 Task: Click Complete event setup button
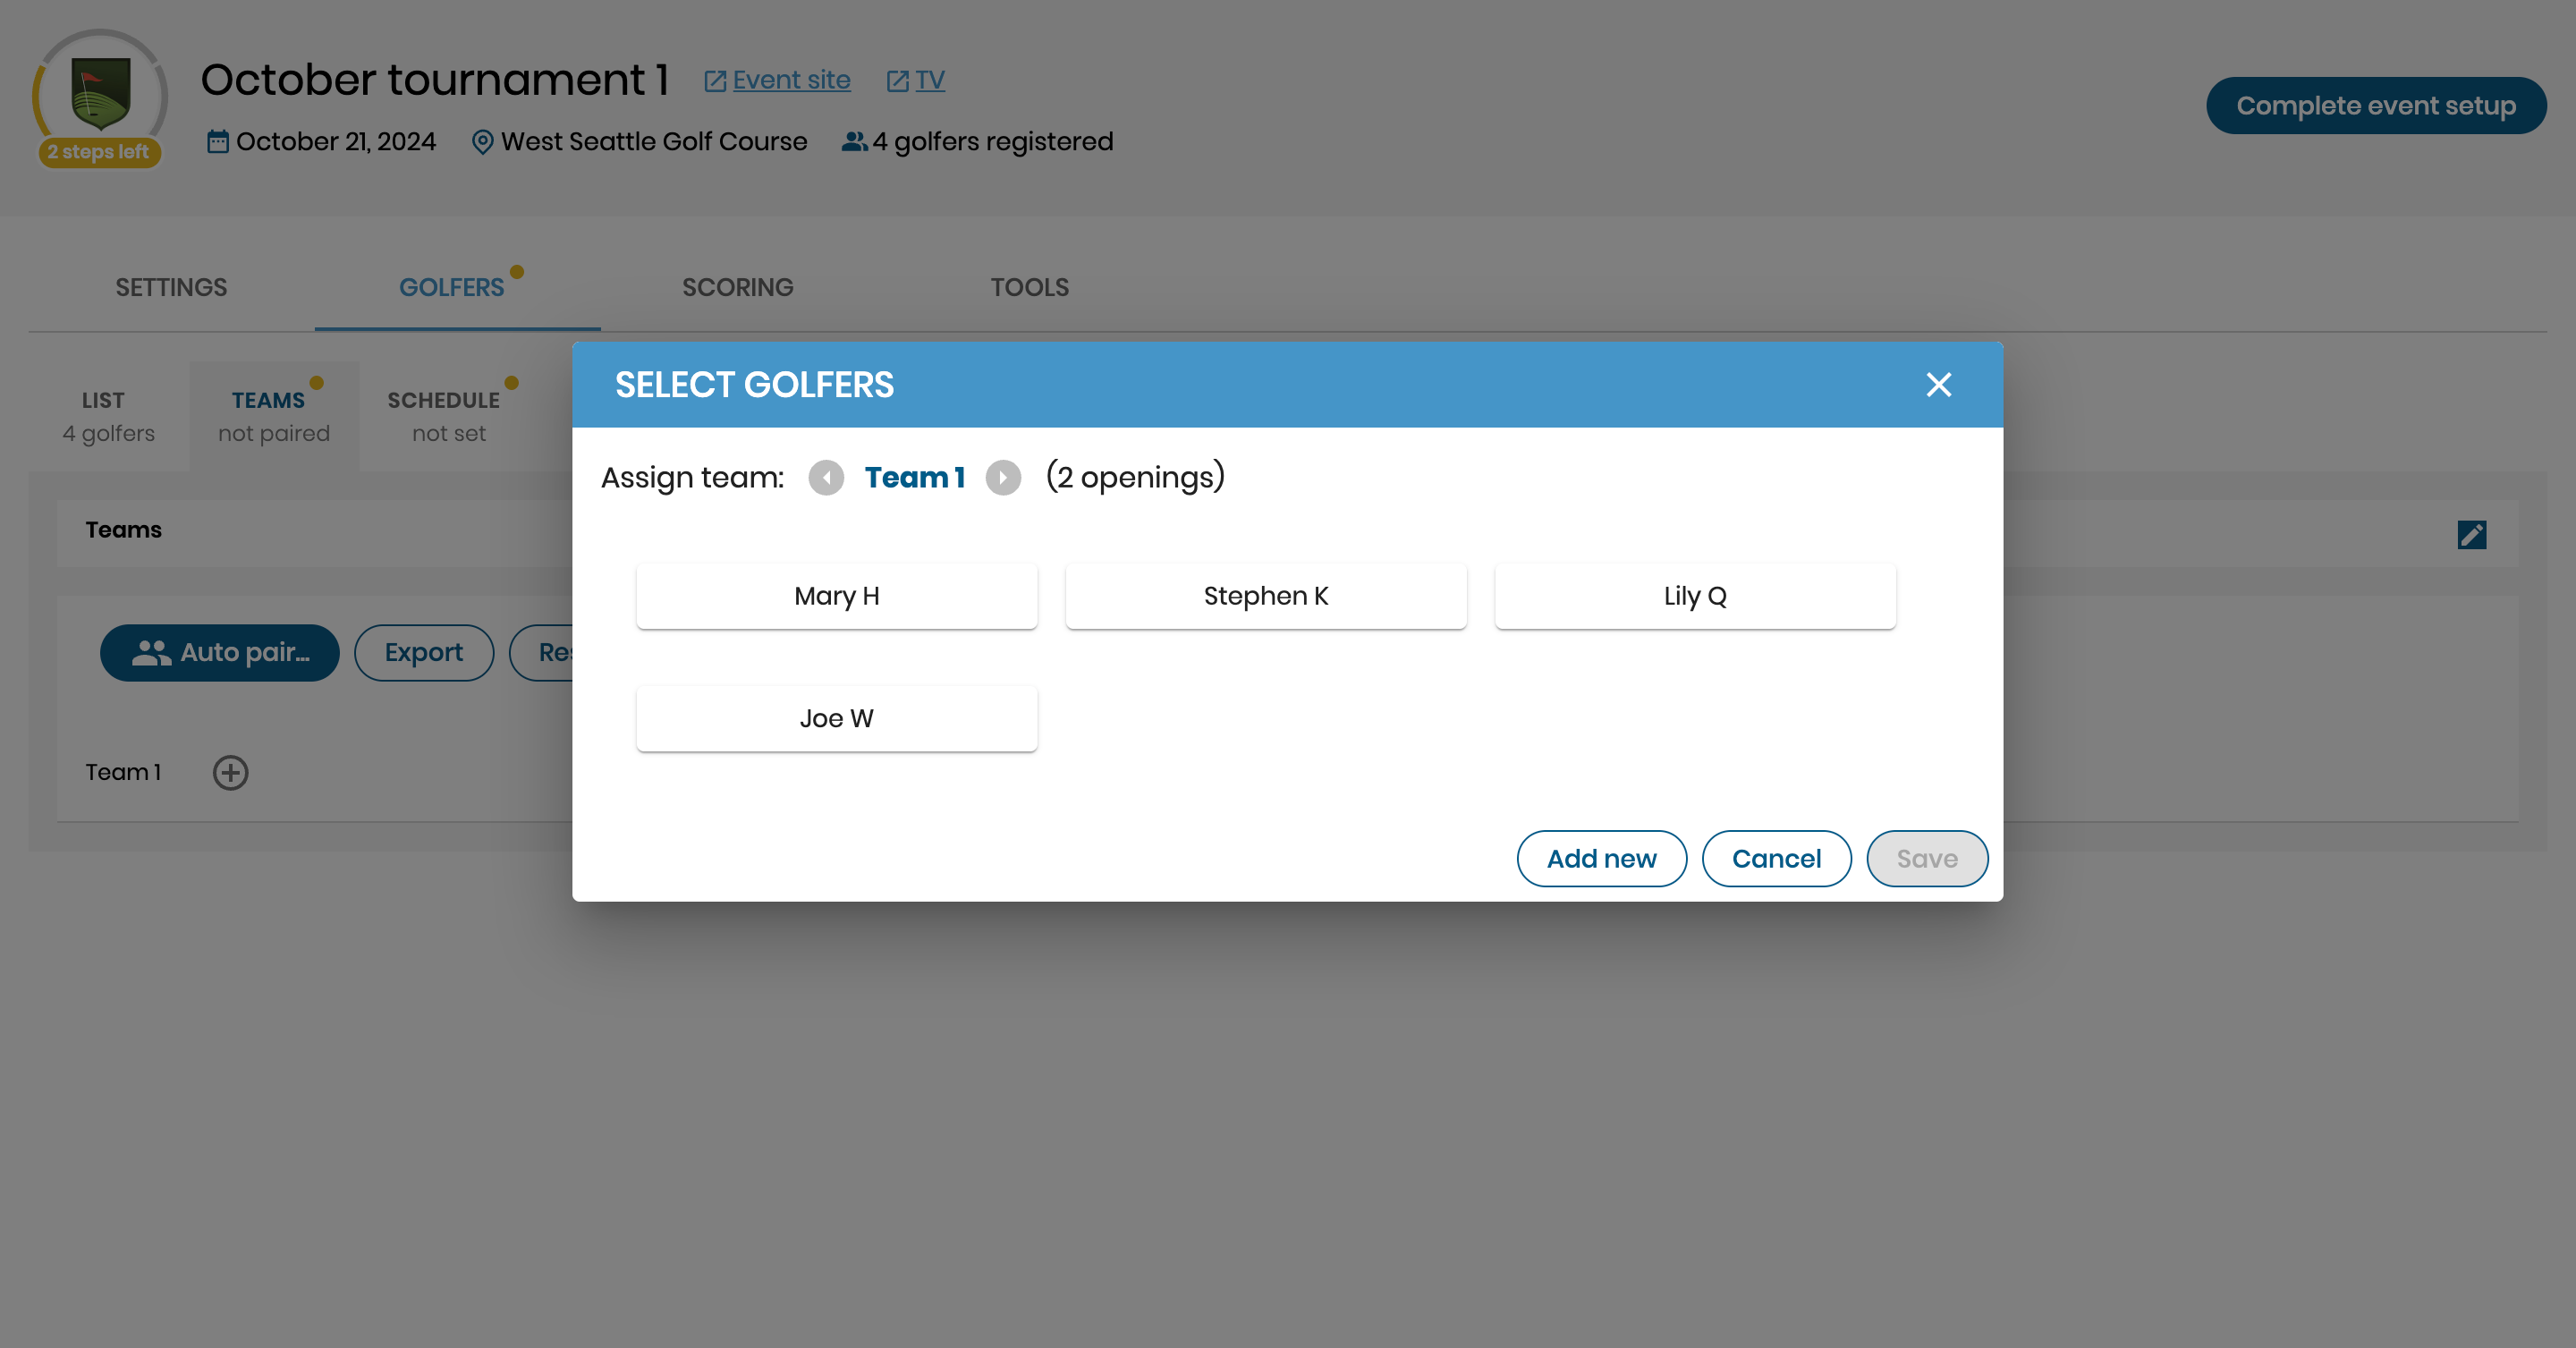coord(2375,106)
